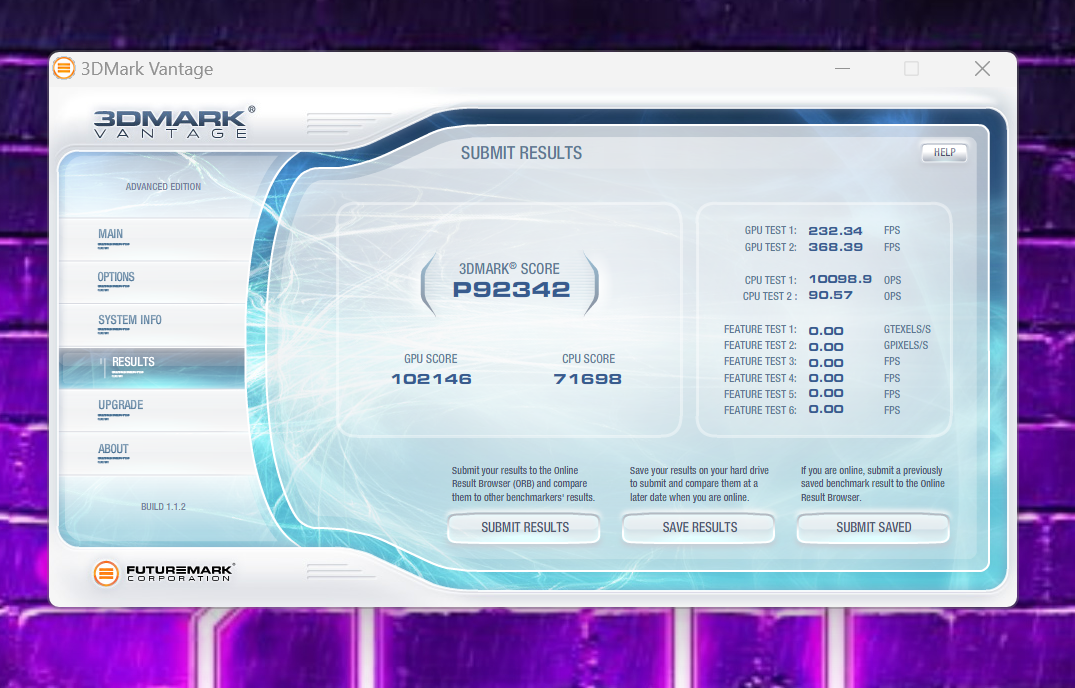The image size is (1075, 688).
Task: Click the Feature Test 4 label
Action: pyautogui.click(x=760, y=378)
